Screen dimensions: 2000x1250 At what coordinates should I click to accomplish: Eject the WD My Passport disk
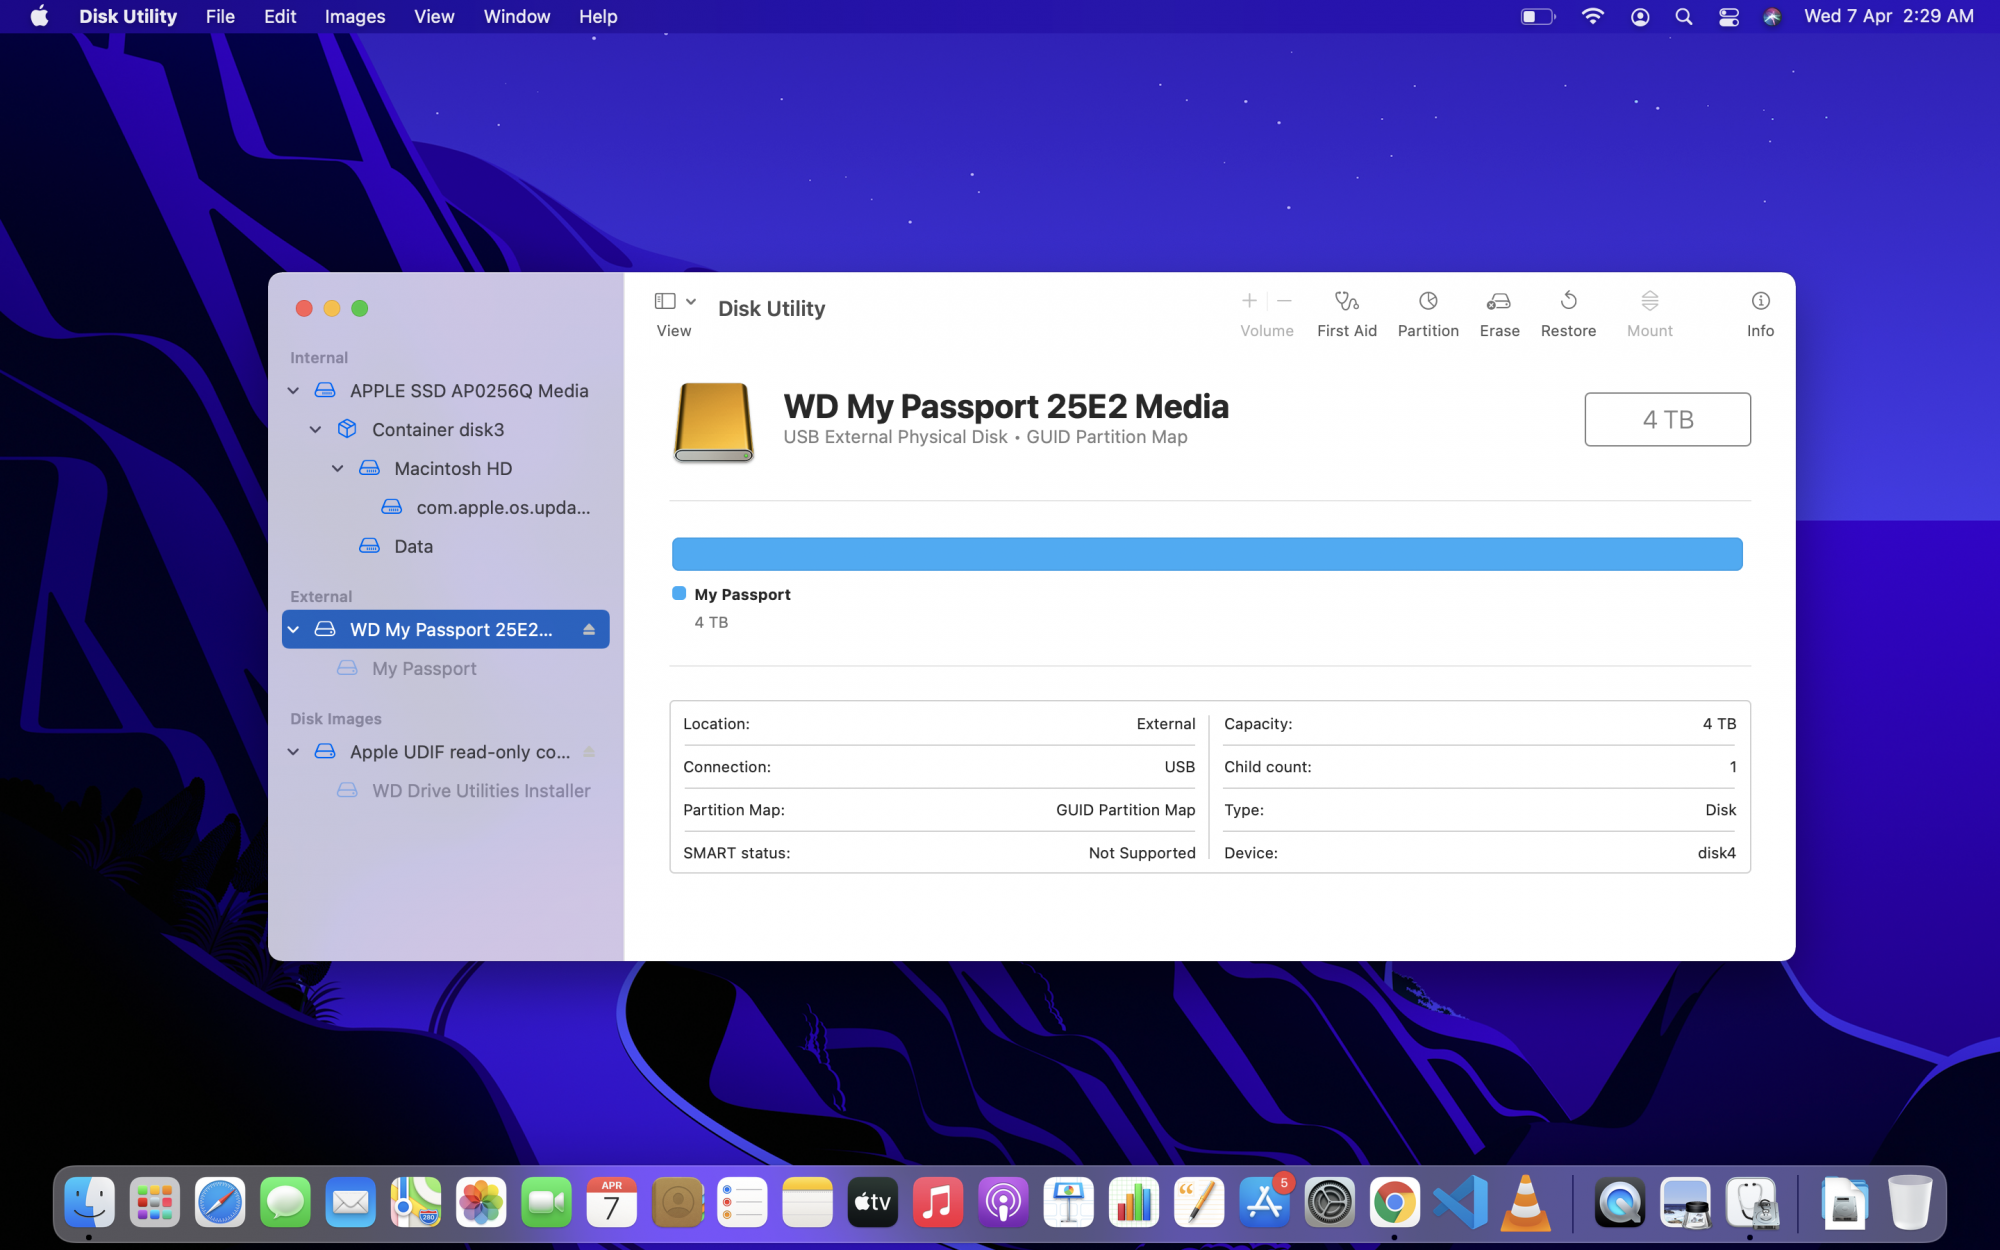pyautogui.click(x=589, y=629)
